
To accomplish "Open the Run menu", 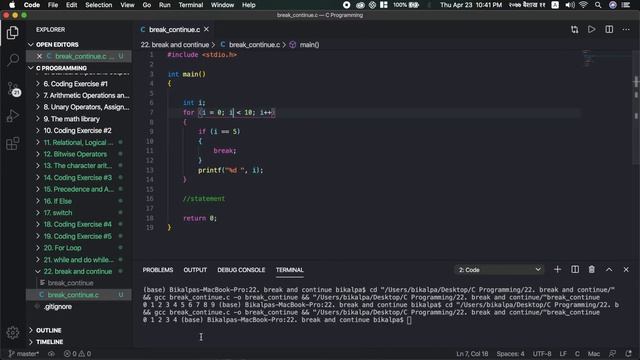I will [164, 5].
